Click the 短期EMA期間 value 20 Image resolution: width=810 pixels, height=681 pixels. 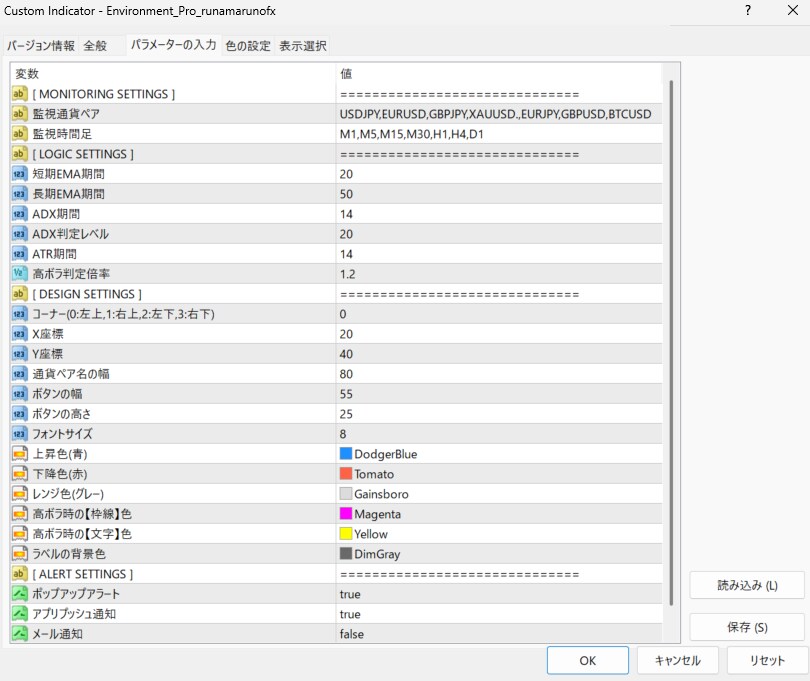click(346, 174)
